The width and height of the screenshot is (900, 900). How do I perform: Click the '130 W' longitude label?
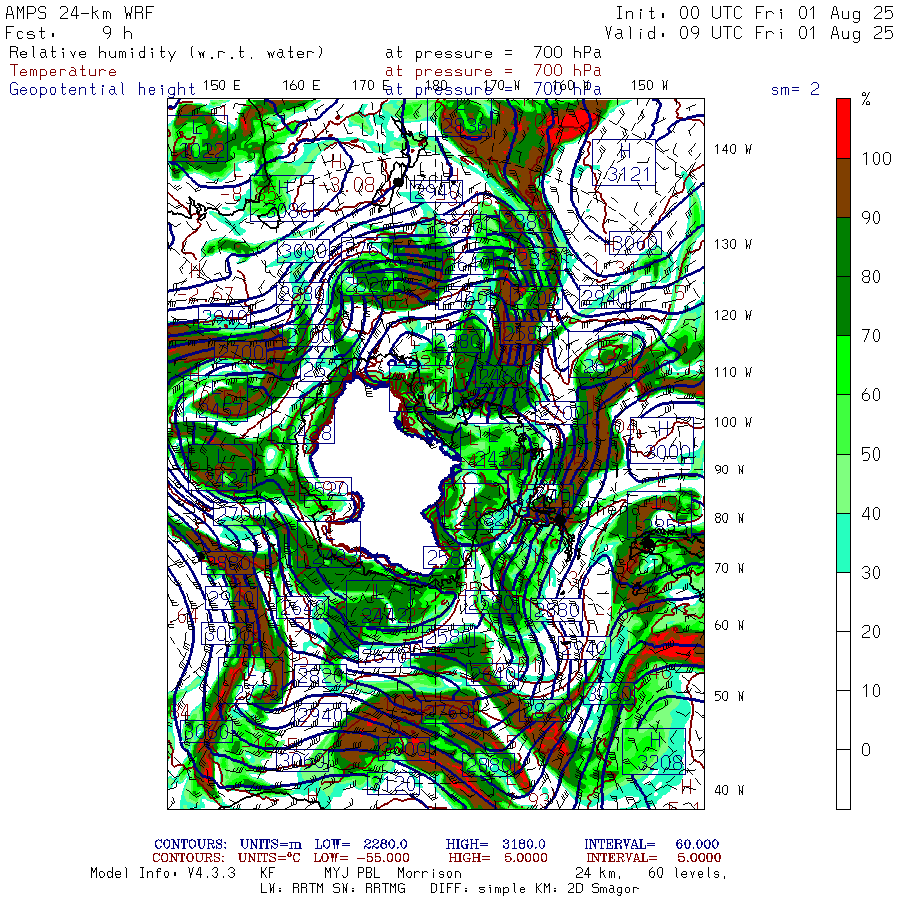click(733, 244)
